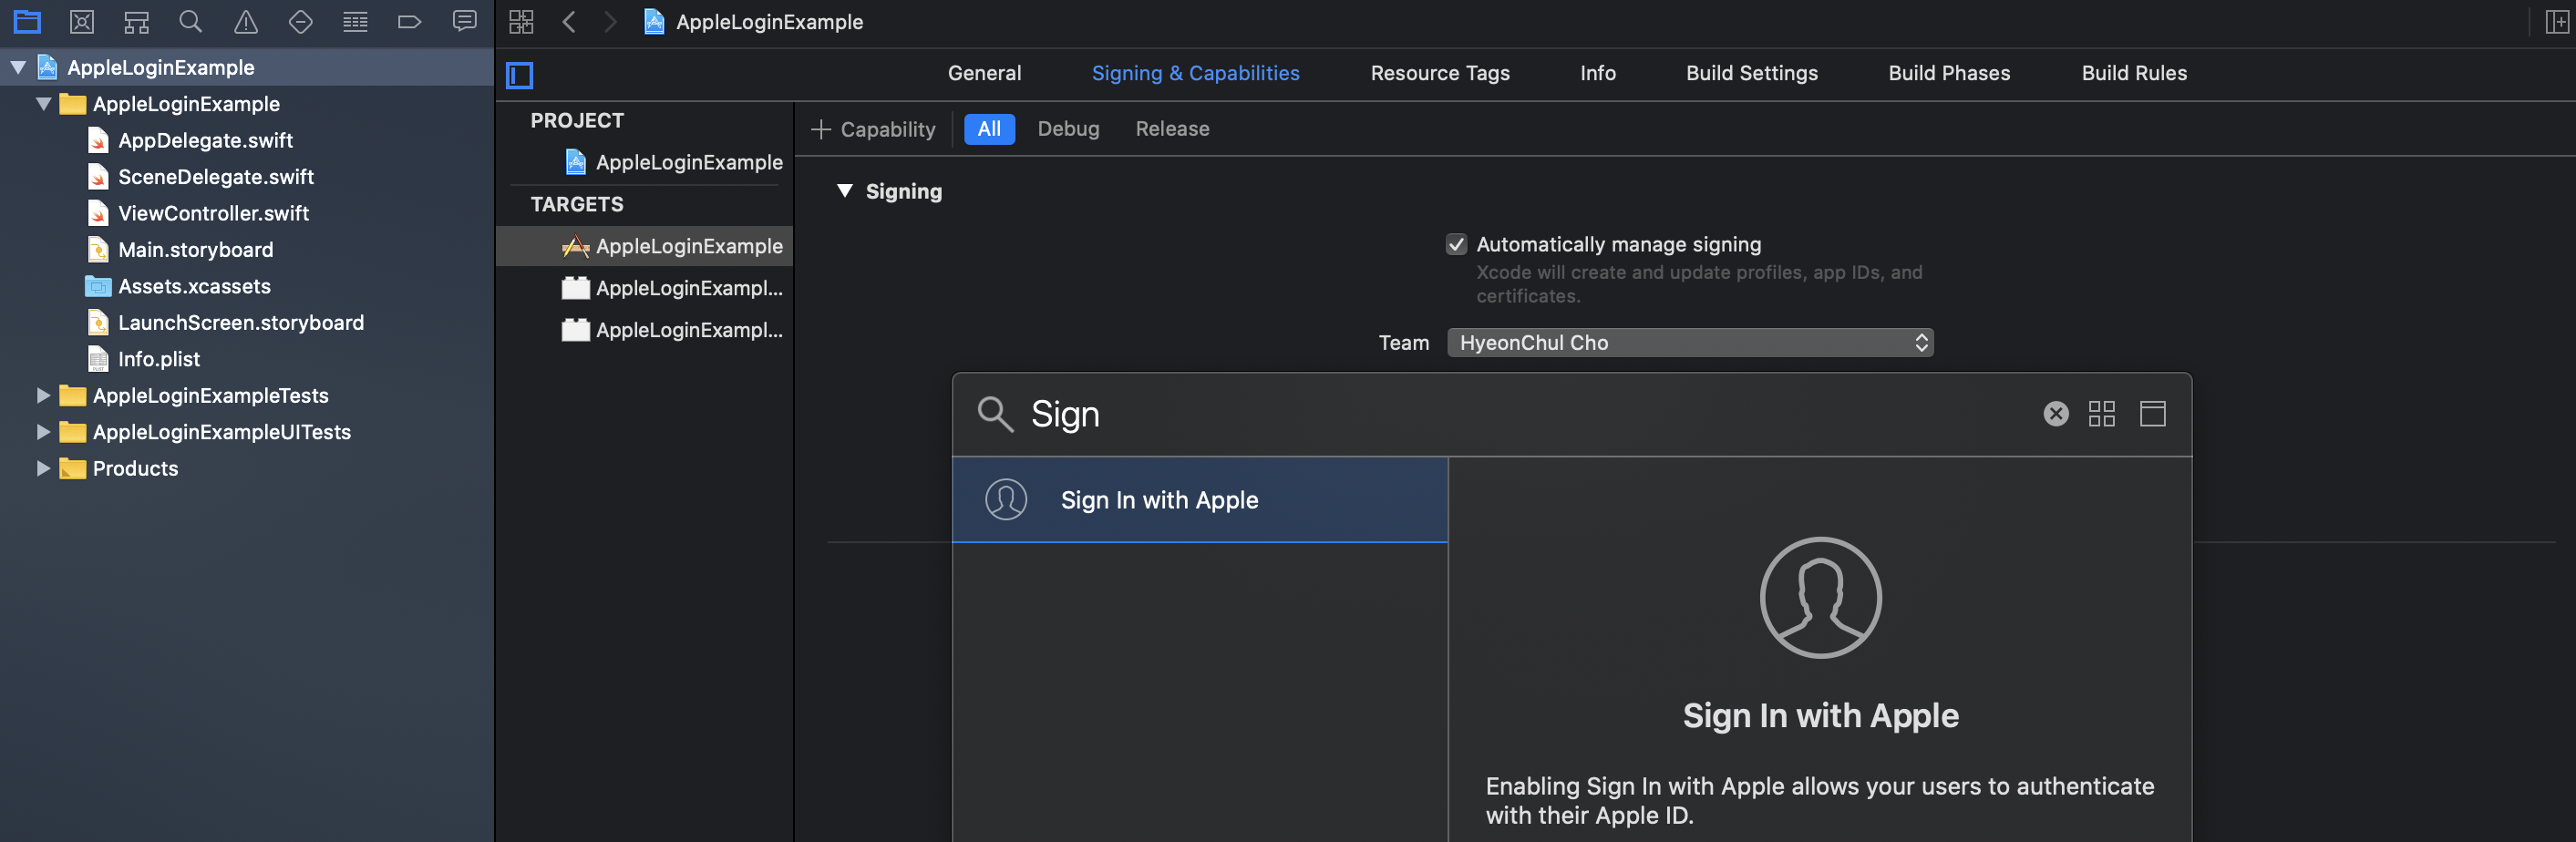The height and width of the screenshot is (842, 2576).
Task: Open the Find navigator magnifier
Action: 190,21
